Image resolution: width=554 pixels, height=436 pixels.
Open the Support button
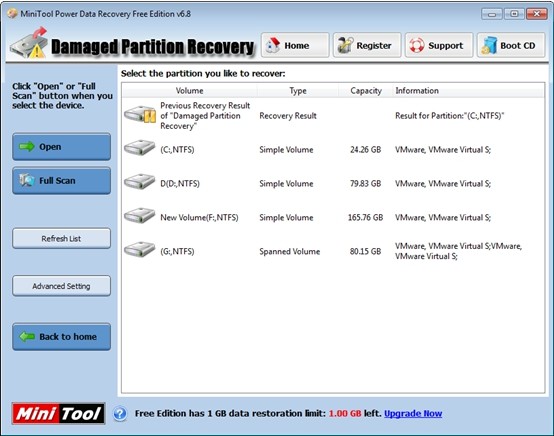(439, 45)
